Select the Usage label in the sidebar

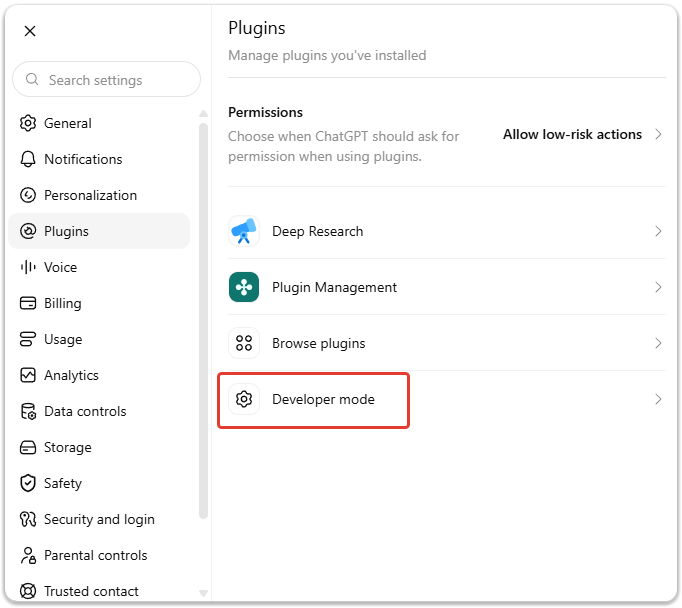(x=63, y=339)
